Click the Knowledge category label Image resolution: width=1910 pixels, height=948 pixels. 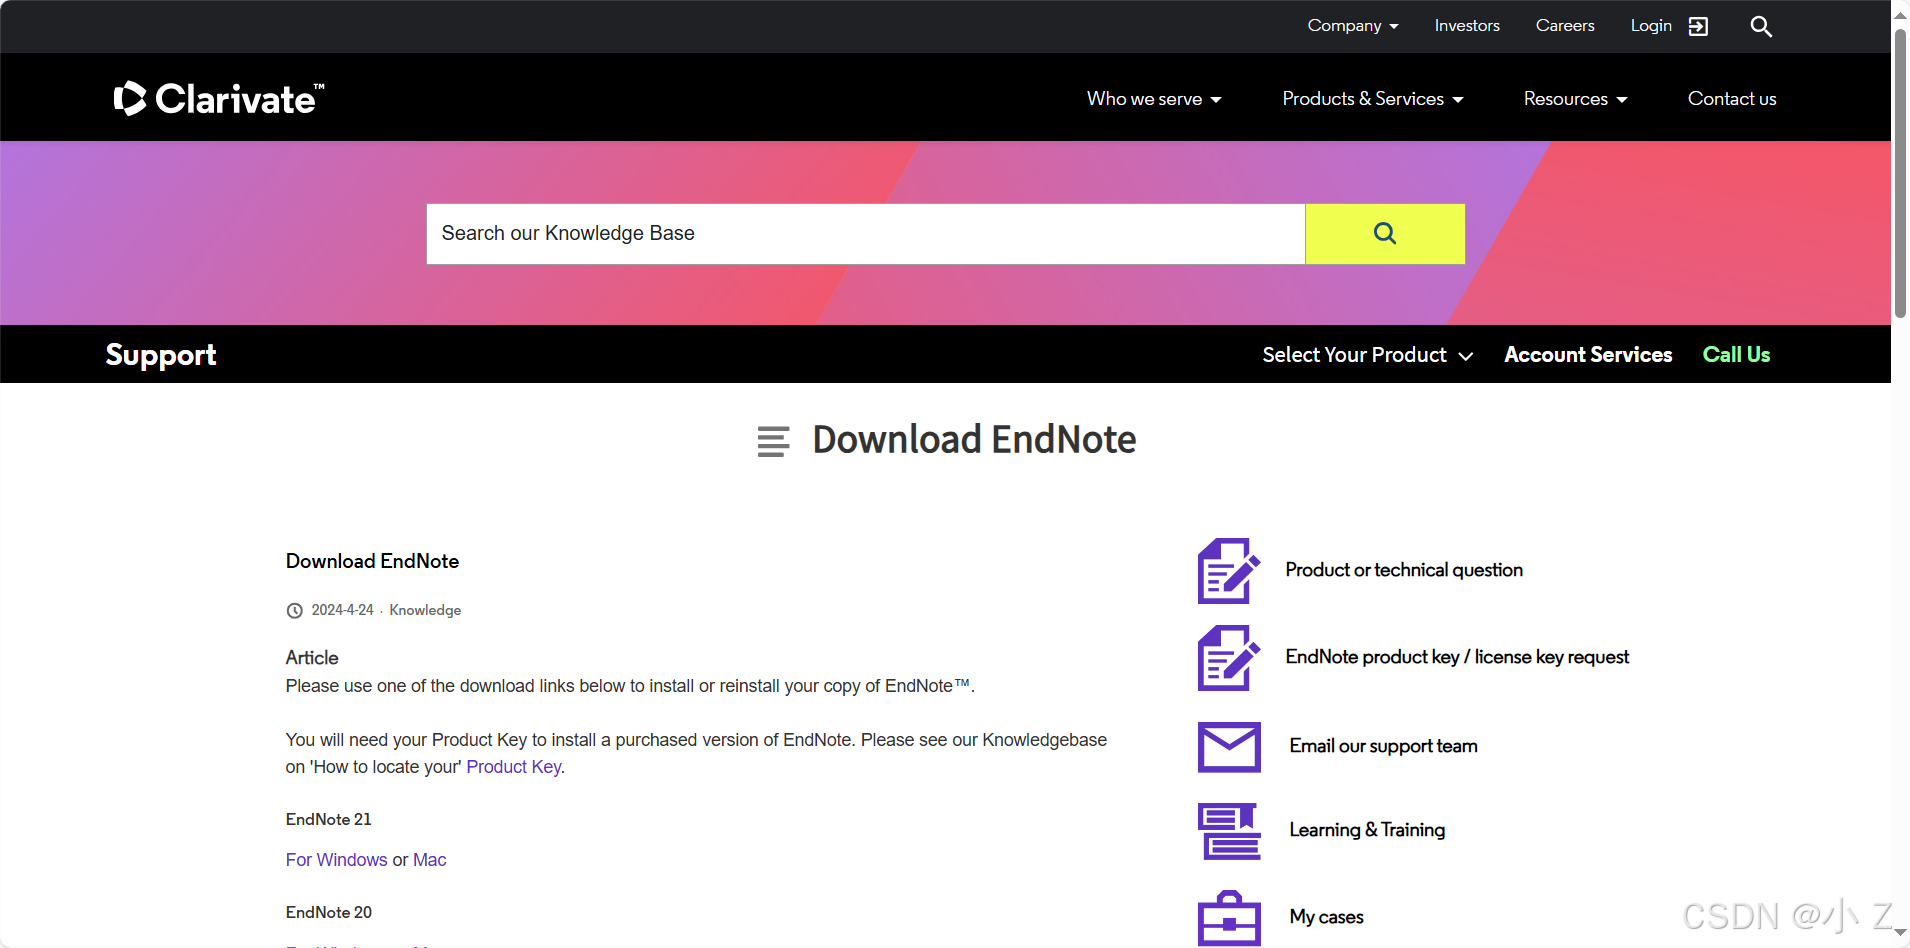(425, 610)
